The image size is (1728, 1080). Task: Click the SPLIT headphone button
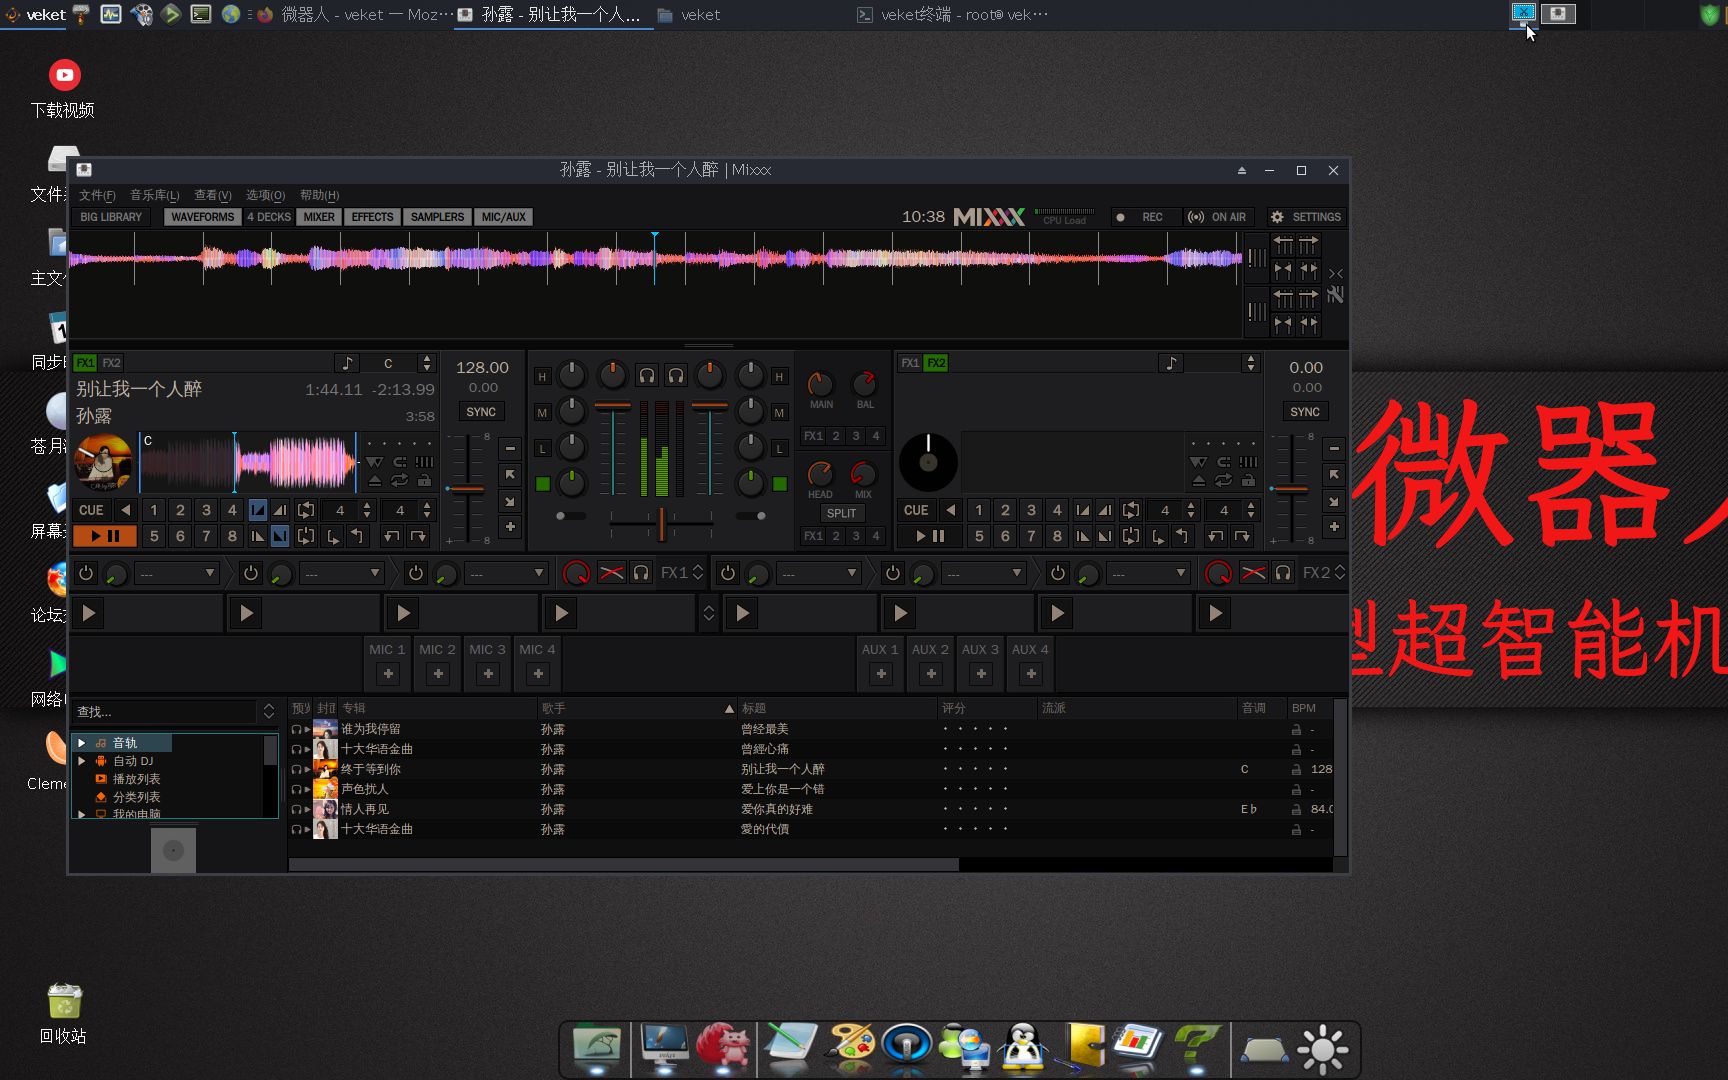click(841, 513)
